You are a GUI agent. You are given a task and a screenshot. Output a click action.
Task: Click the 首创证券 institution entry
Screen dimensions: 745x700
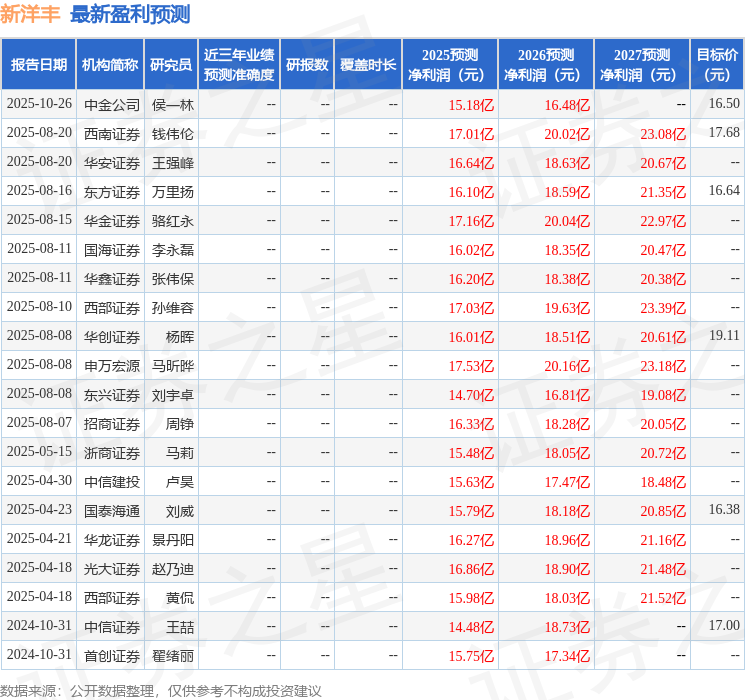pyautogui.click(x=112, y=655)
